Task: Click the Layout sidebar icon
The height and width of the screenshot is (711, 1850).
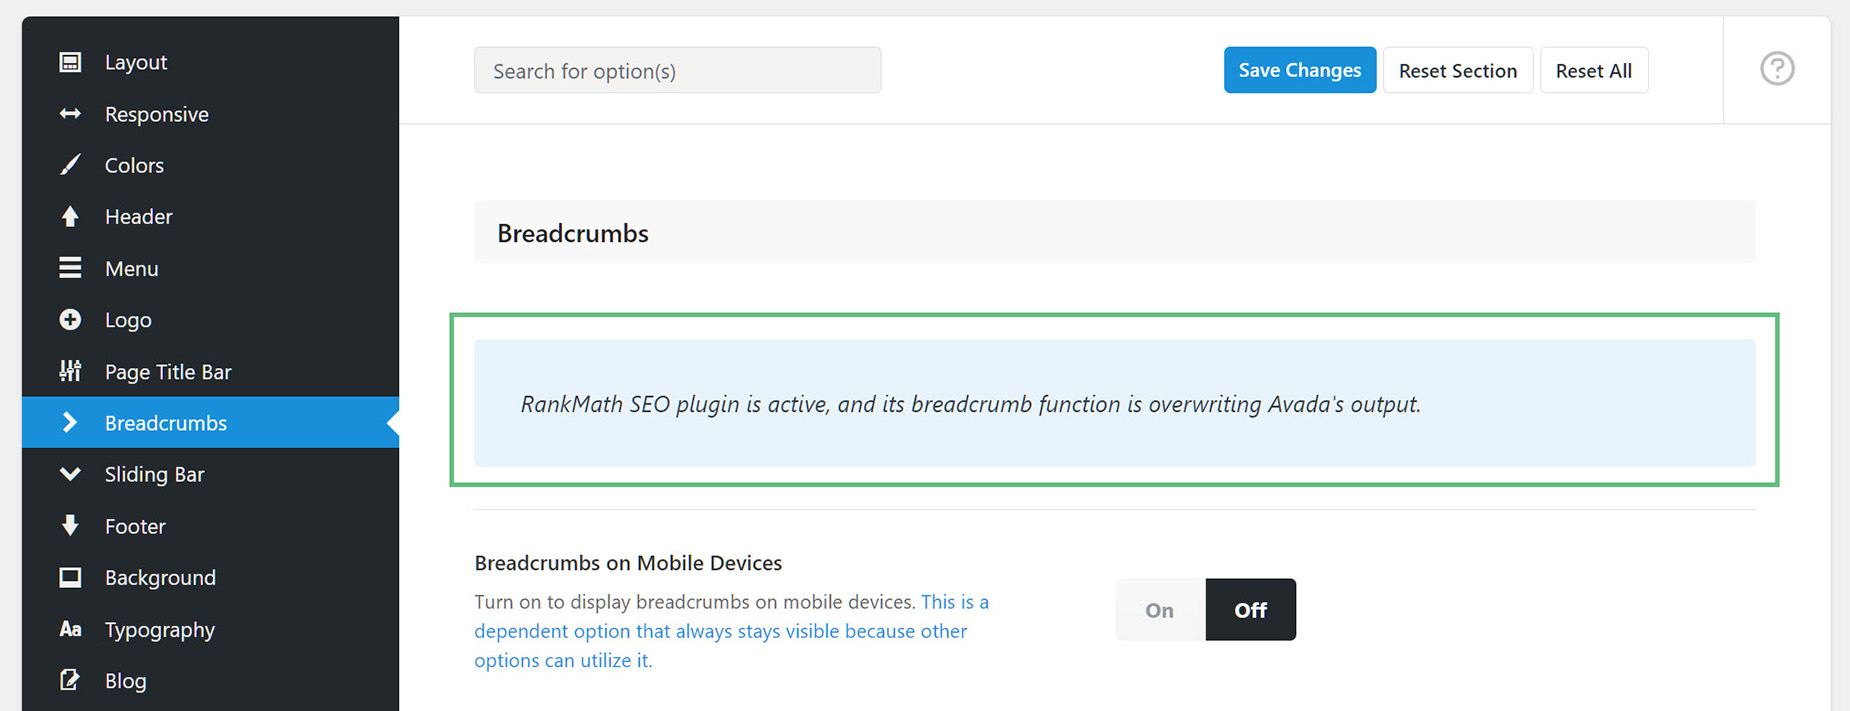Action: 70,62
